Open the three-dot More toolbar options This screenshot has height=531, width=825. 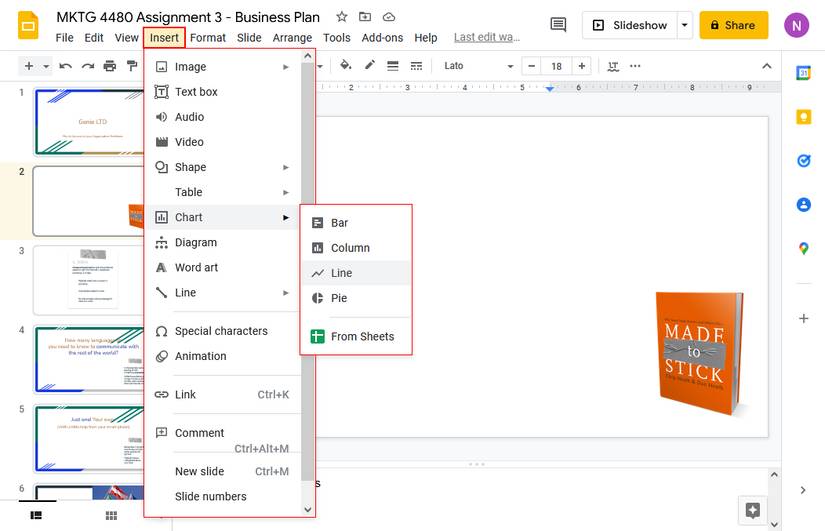point(635,66)
